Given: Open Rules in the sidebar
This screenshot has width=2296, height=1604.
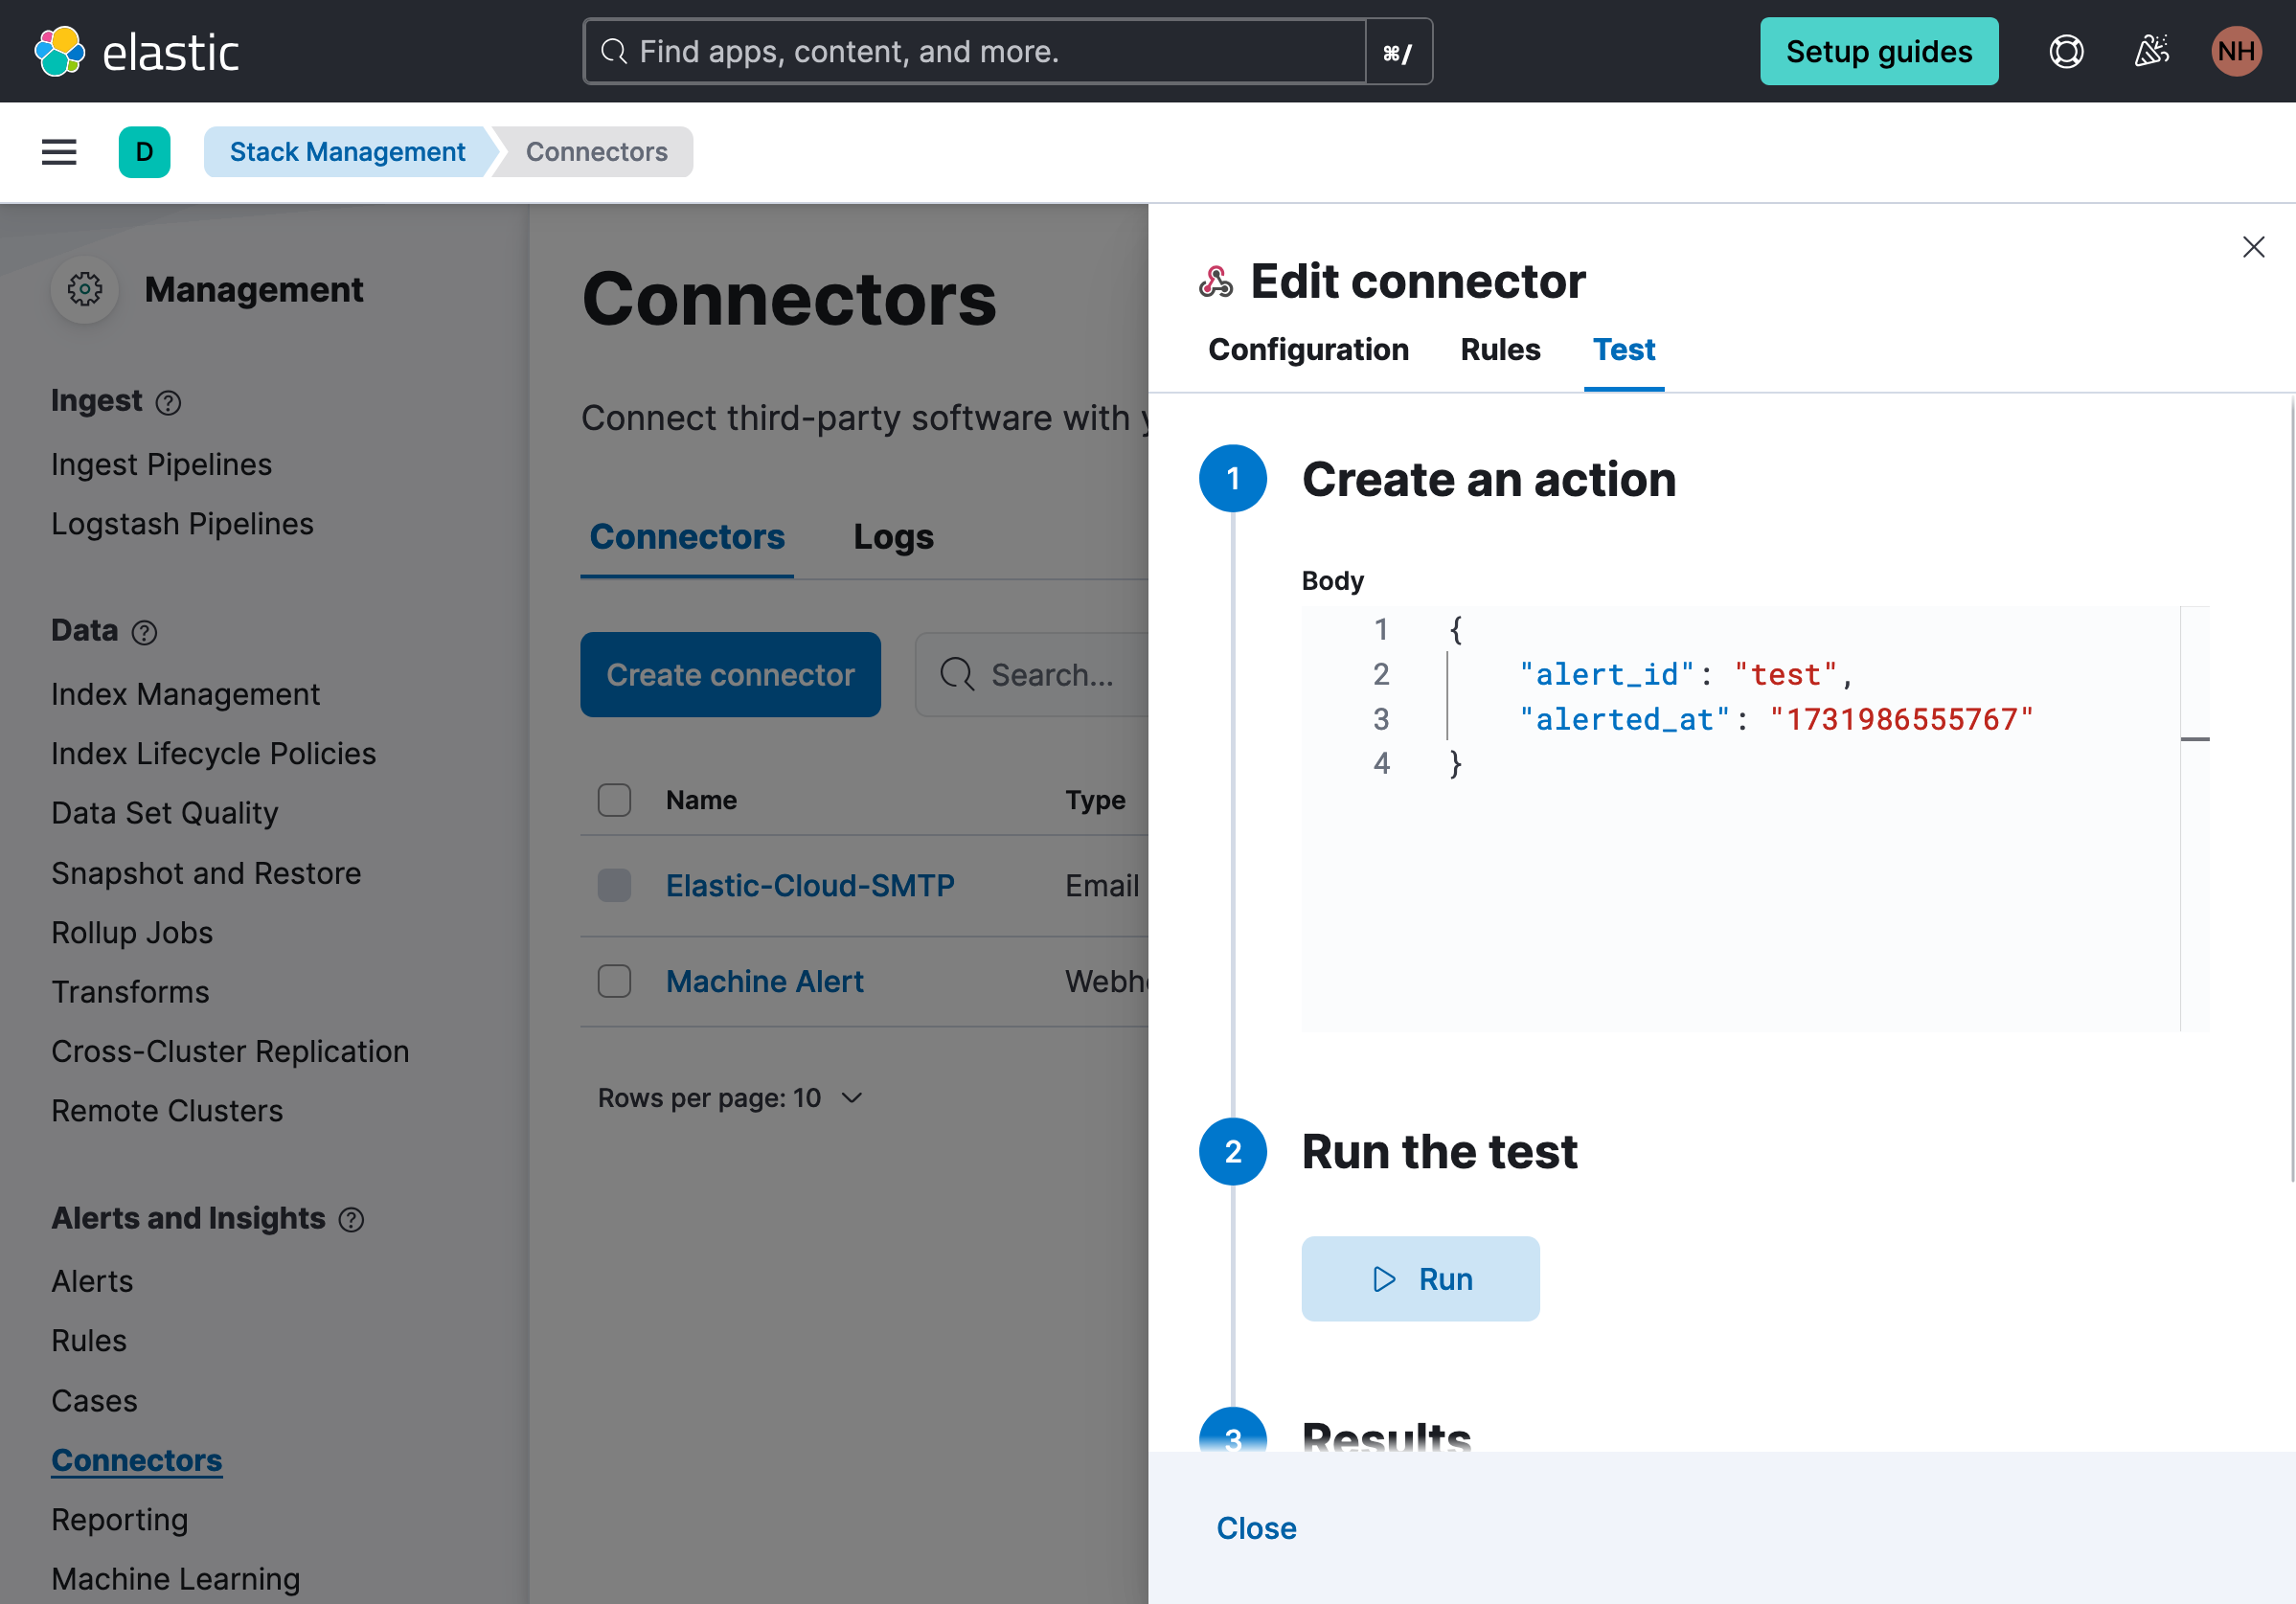Looking at the screenshot, I should tap(89, 1340).
